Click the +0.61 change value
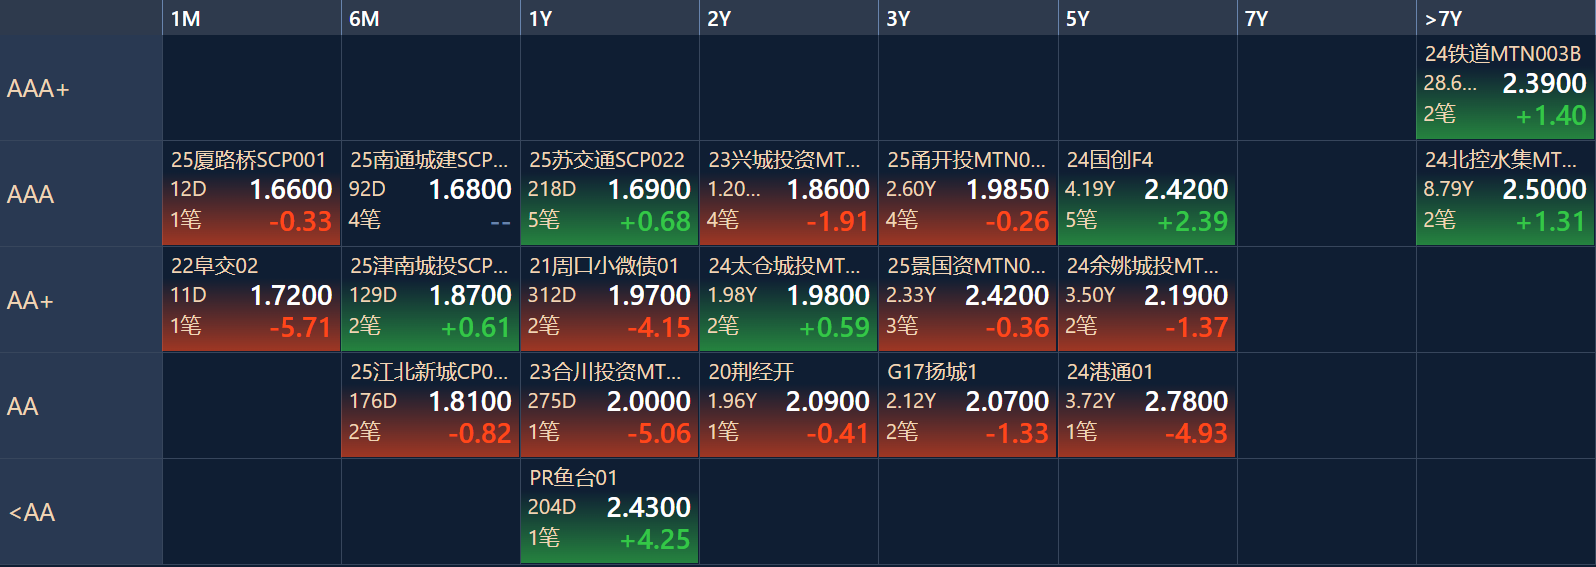The height and width of the screenshot is (567, 1596). click(x=476, y=328)
